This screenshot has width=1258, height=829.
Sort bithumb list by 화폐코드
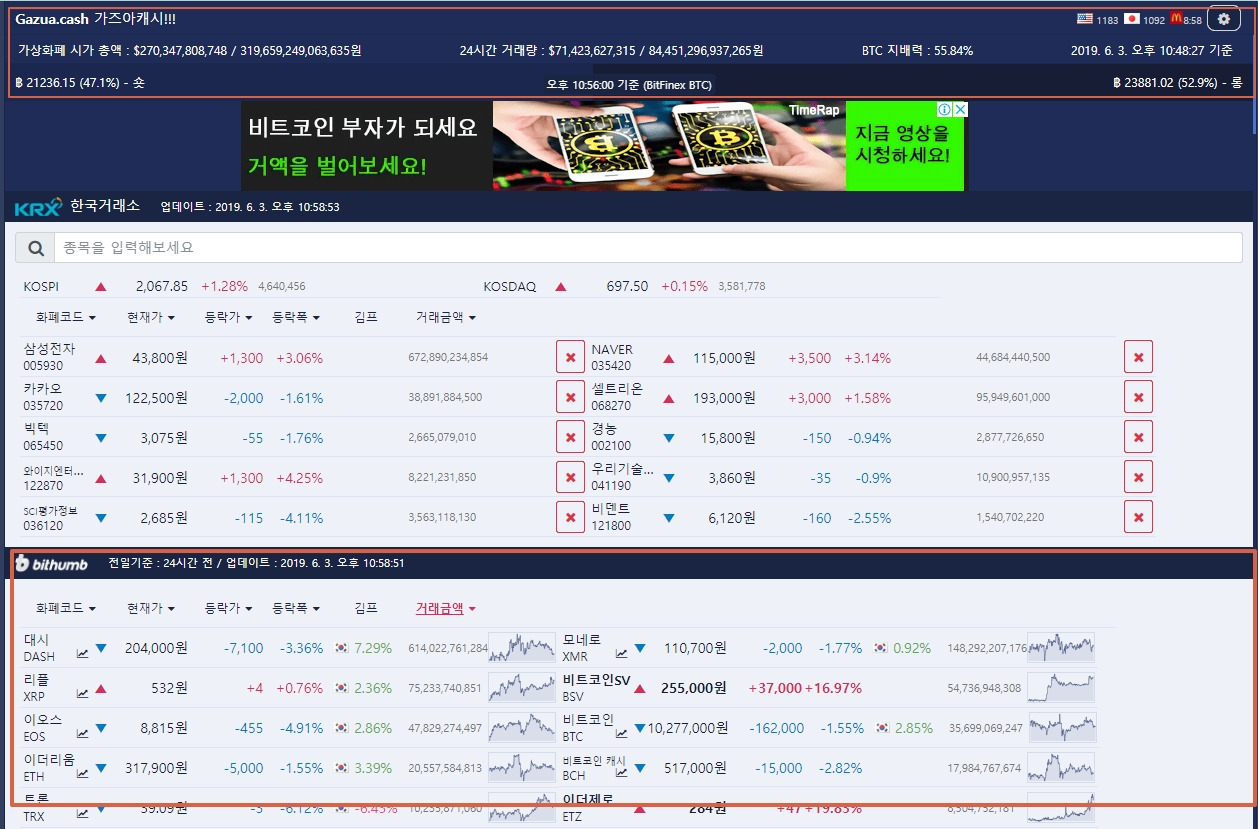click(65, 608)
